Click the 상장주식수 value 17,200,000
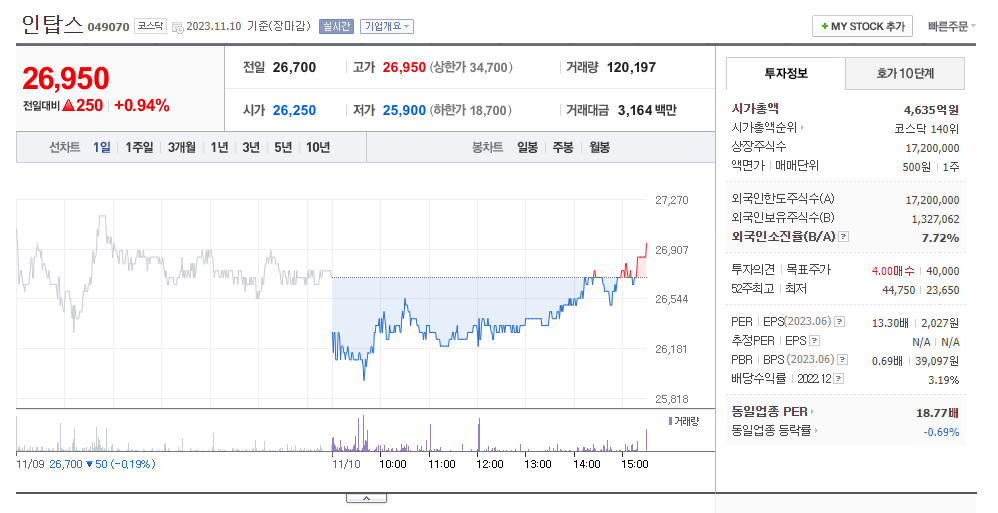Image resolution: width=998 pixels, height=513 pixels. pos(932,148)
